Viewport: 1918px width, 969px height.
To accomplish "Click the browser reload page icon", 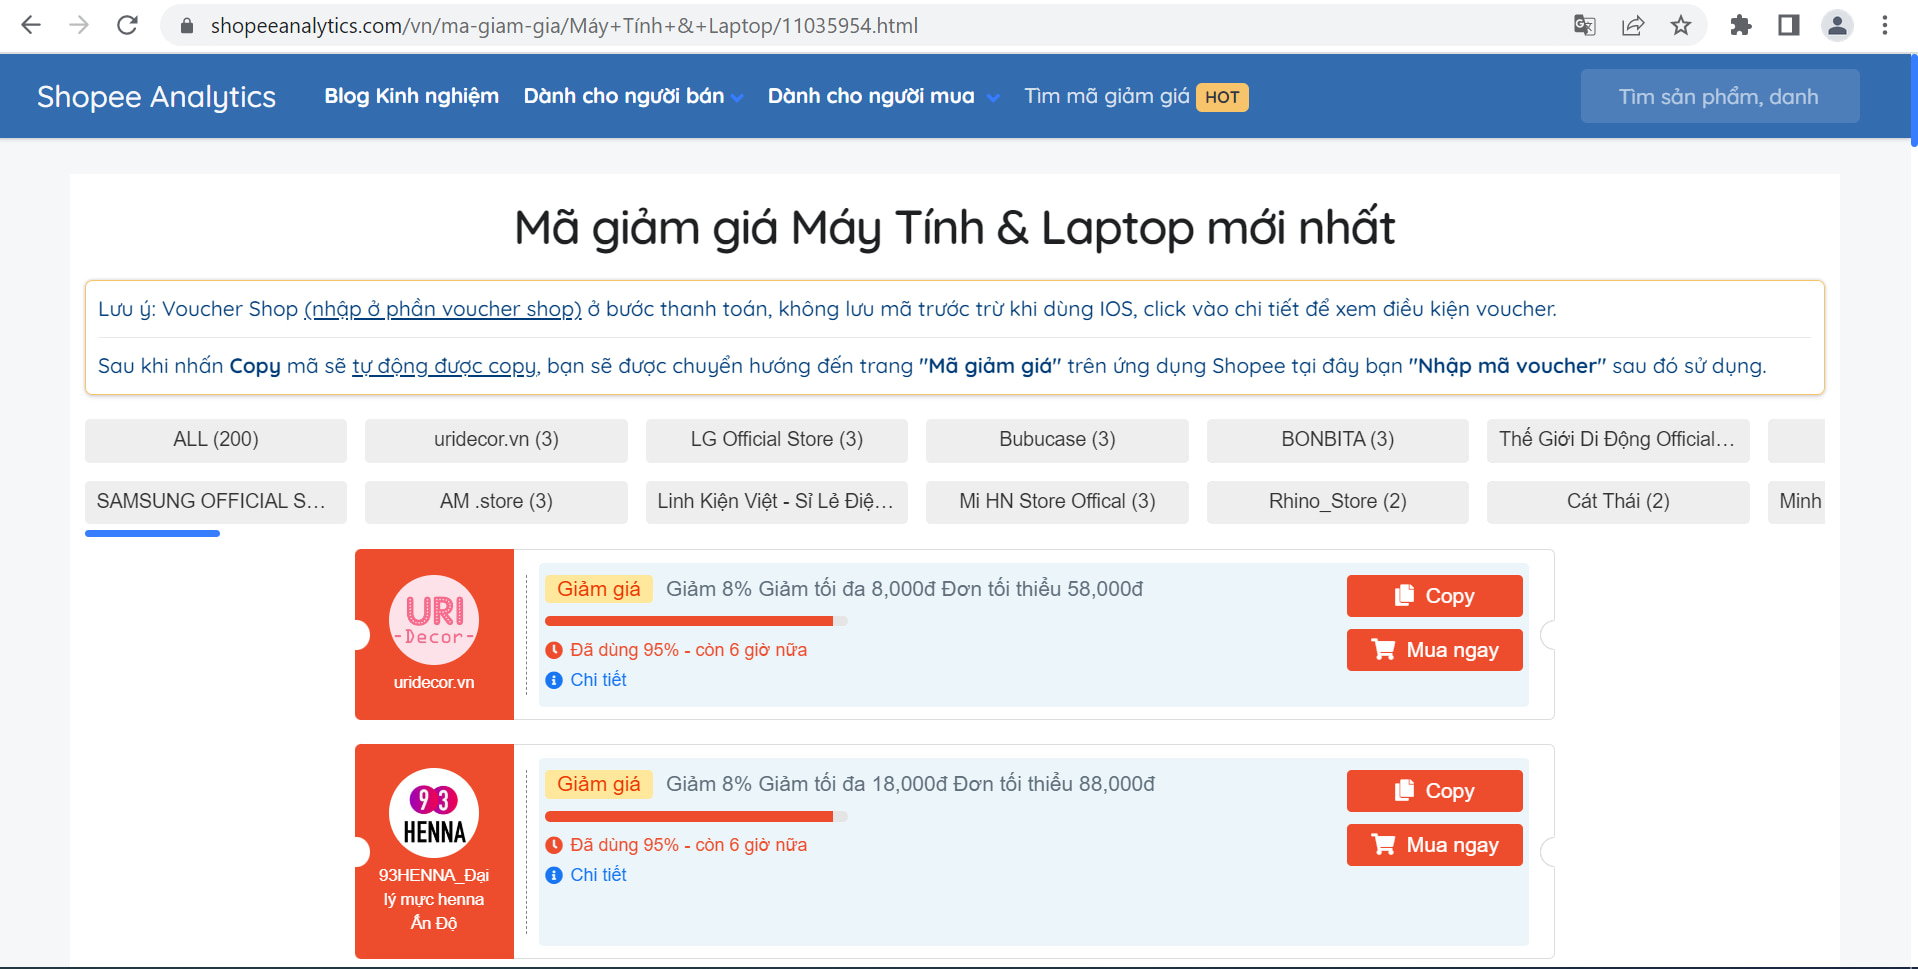I will (127, 25).
